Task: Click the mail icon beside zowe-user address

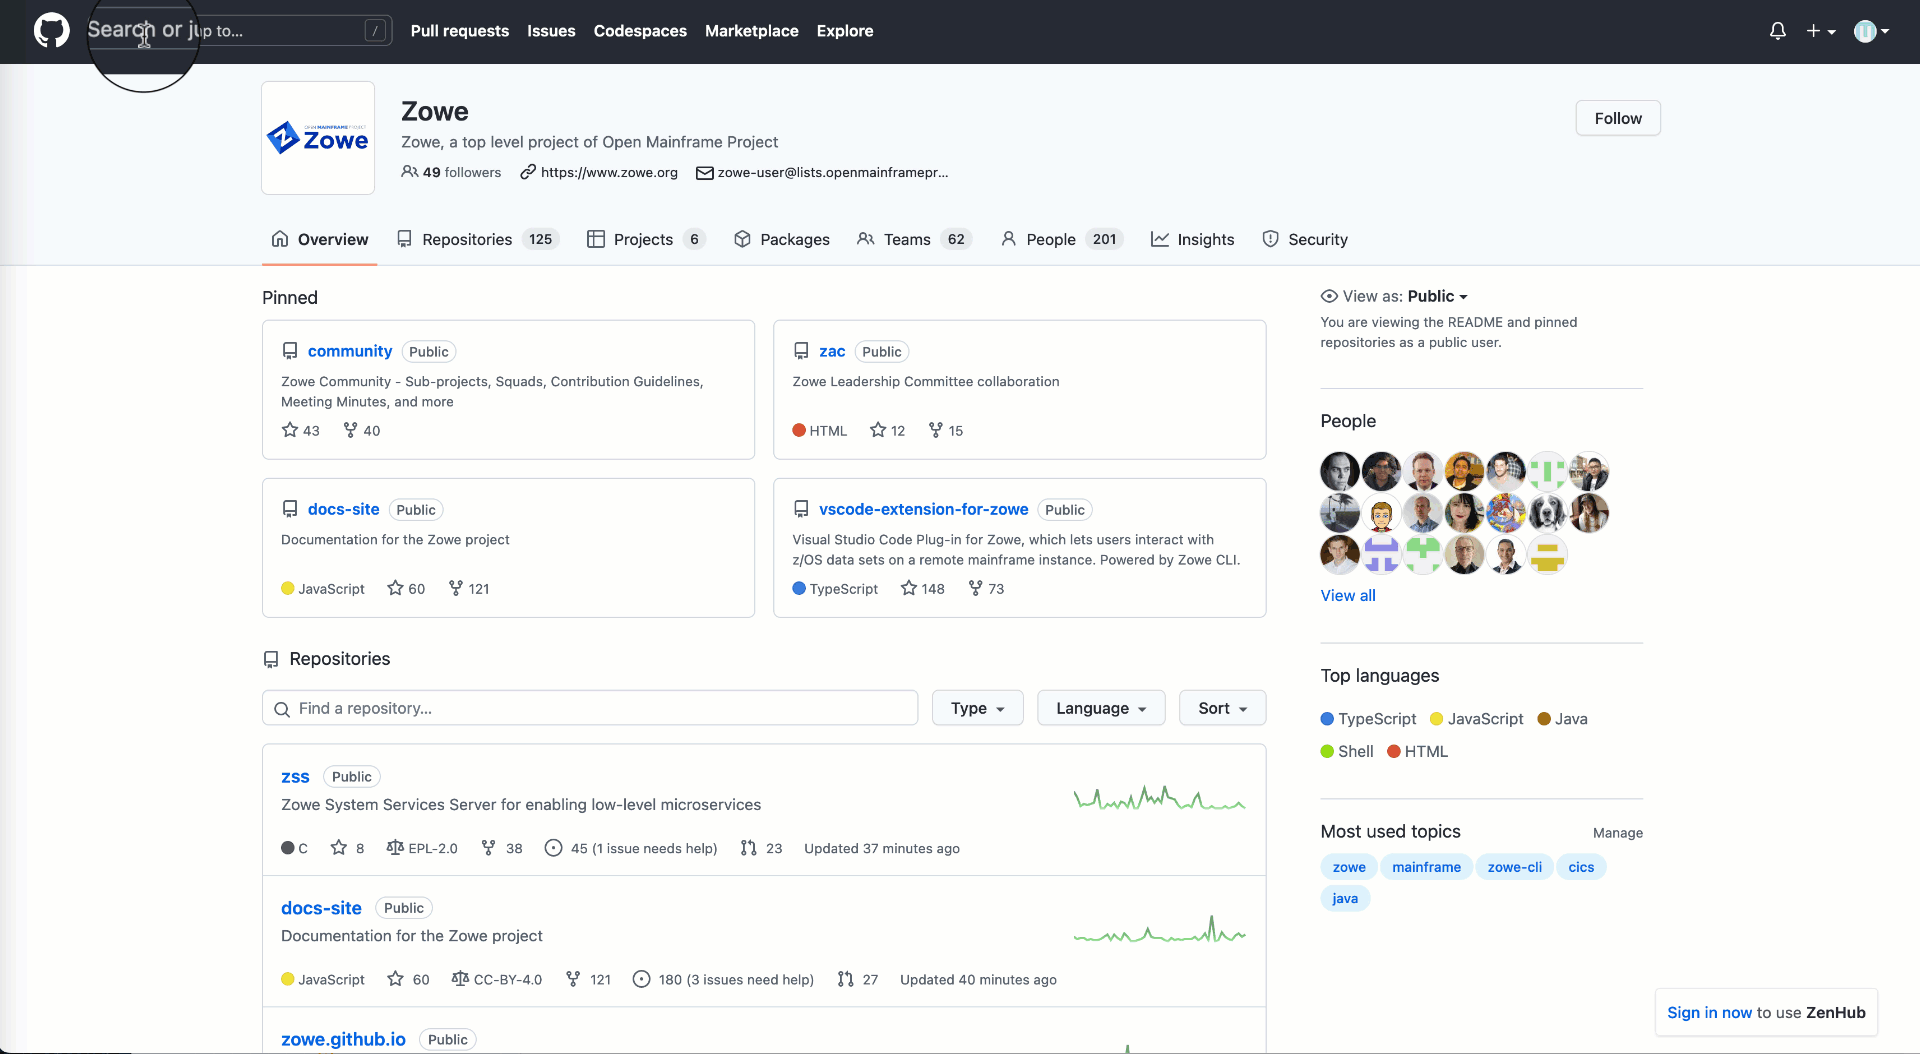Action: coord(703,172)
